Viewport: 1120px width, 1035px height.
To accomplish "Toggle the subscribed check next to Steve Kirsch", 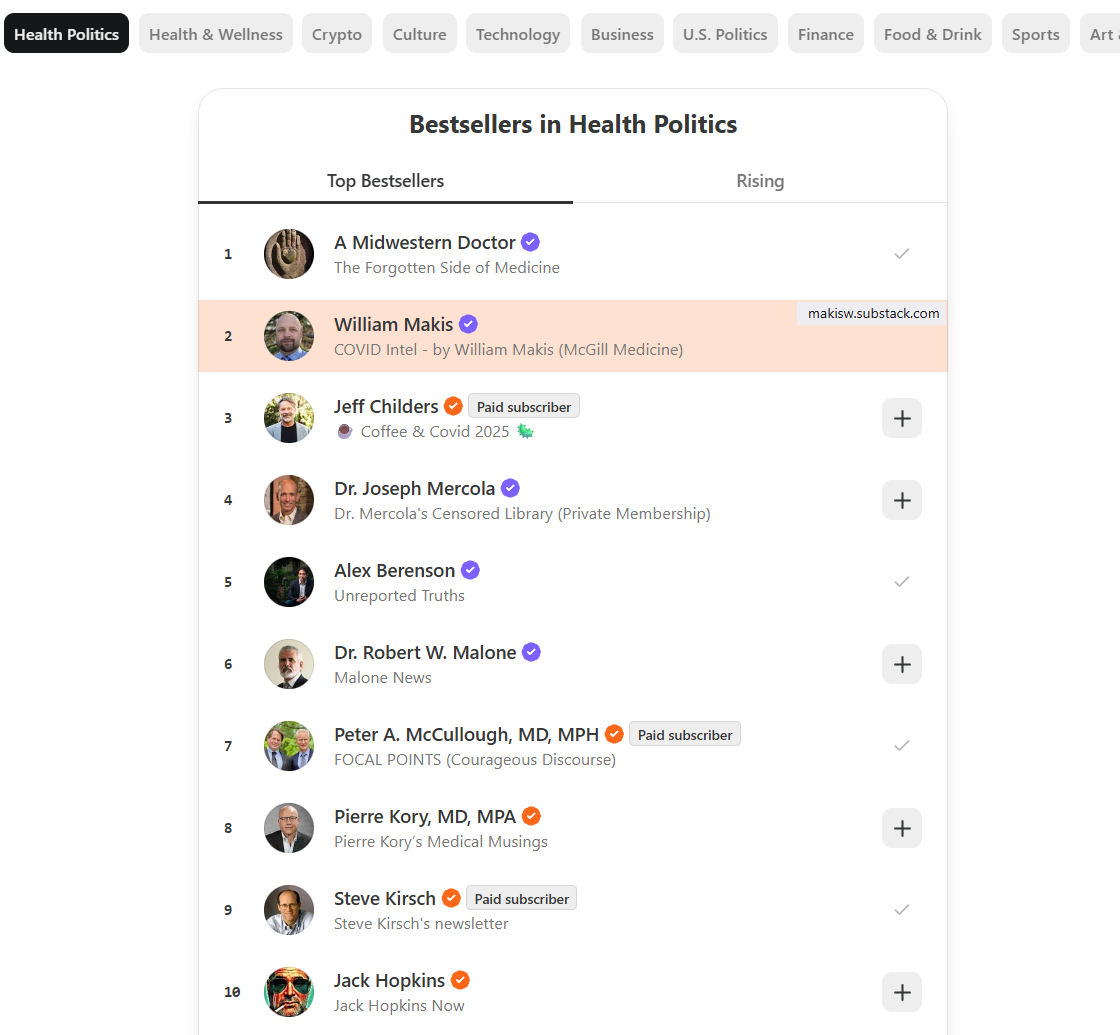I will 902,909.
